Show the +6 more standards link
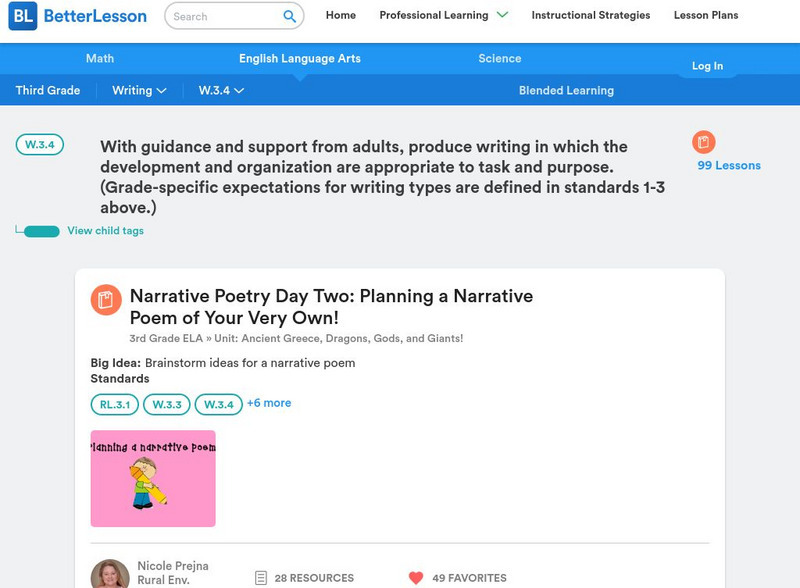This screenshot has height=588, width=800. coord(269,403)
